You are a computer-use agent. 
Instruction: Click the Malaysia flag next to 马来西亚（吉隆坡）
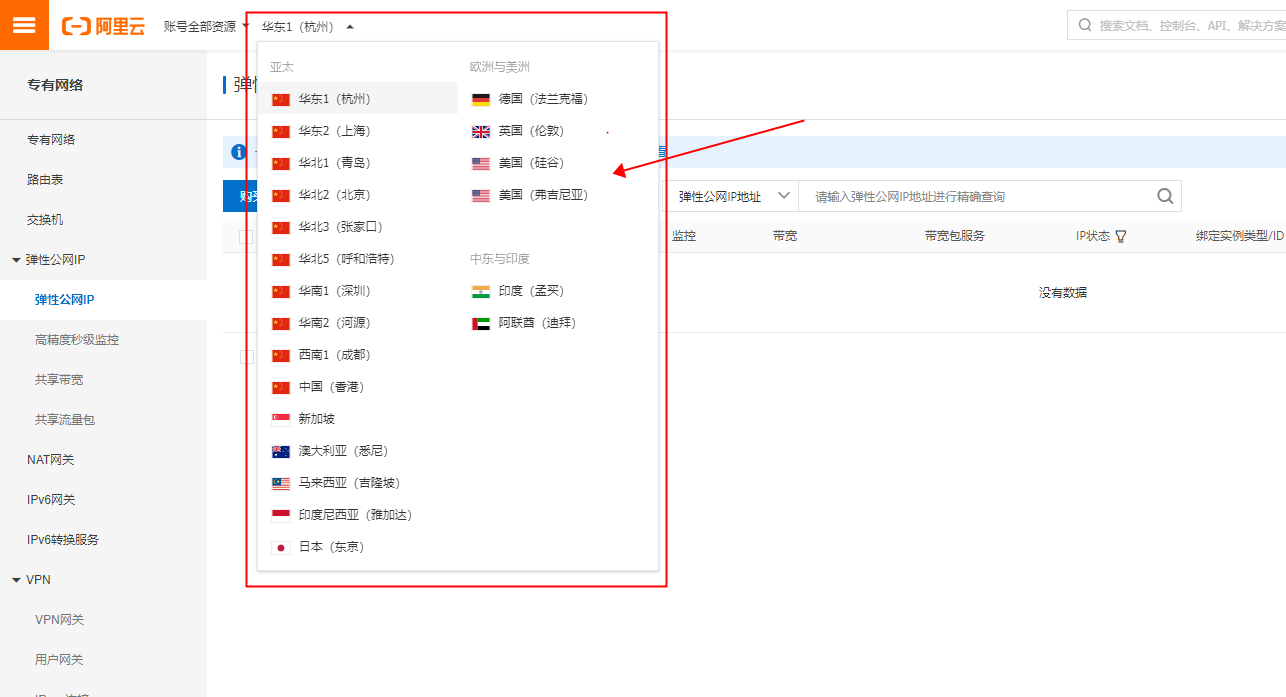click(x=280, y=483)
